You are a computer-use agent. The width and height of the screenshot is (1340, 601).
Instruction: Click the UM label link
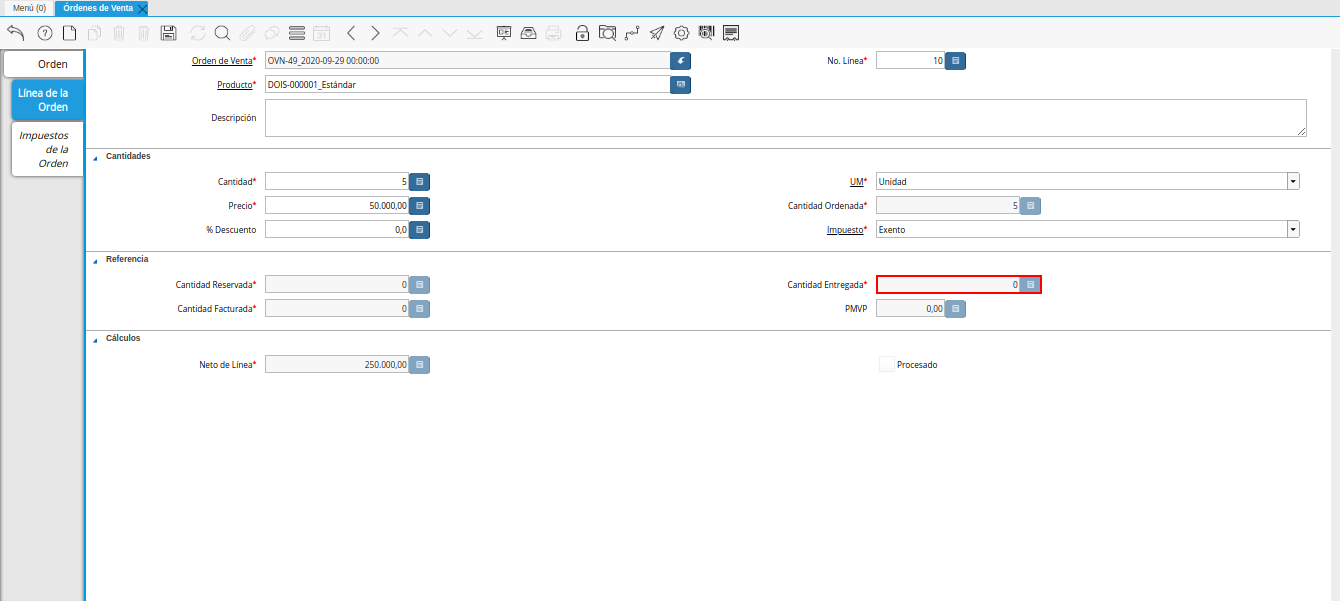tap(856, 182)
